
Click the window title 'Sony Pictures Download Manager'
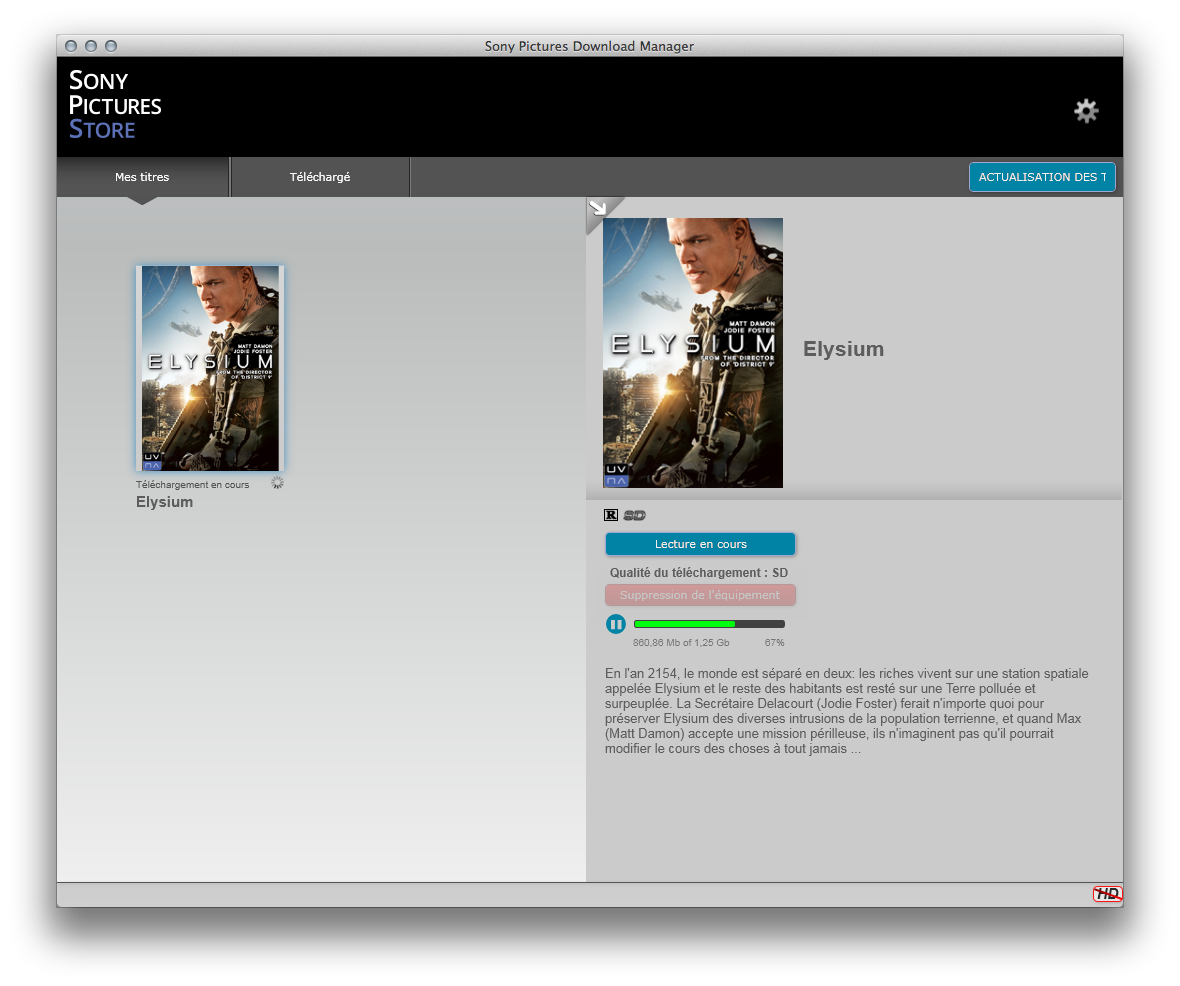click(589, 46)
